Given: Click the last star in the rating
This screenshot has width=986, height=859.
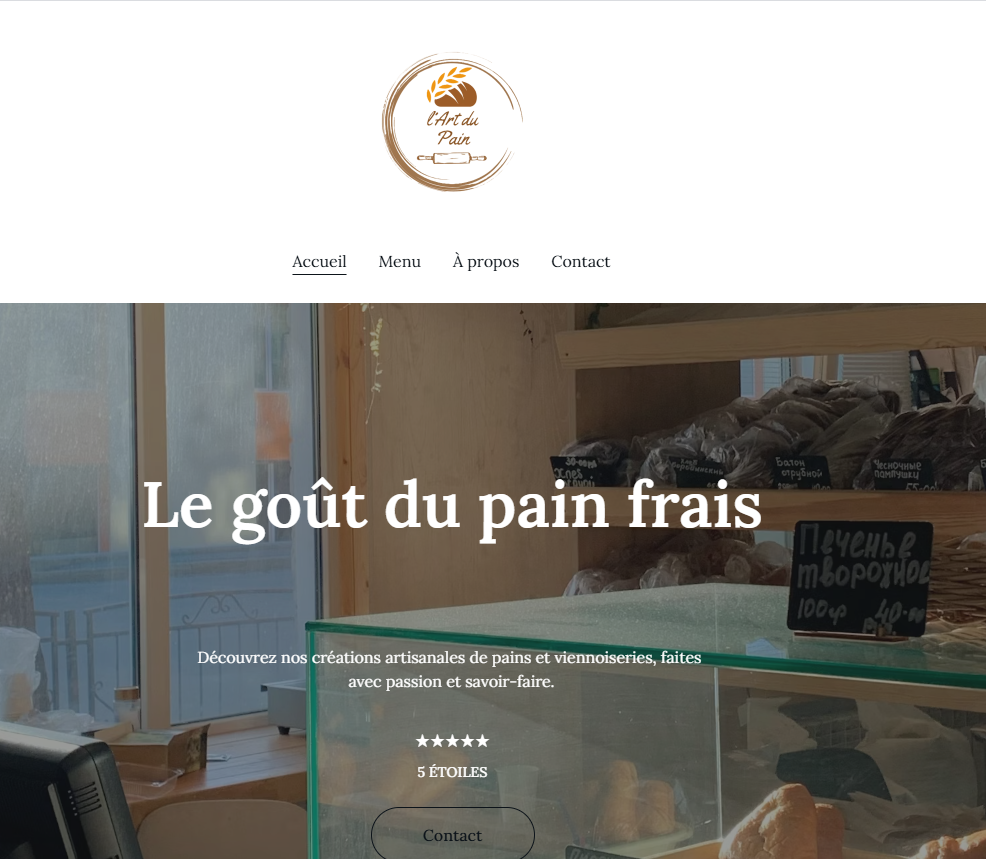Looking at the screenshot, I should pos(482,741).
